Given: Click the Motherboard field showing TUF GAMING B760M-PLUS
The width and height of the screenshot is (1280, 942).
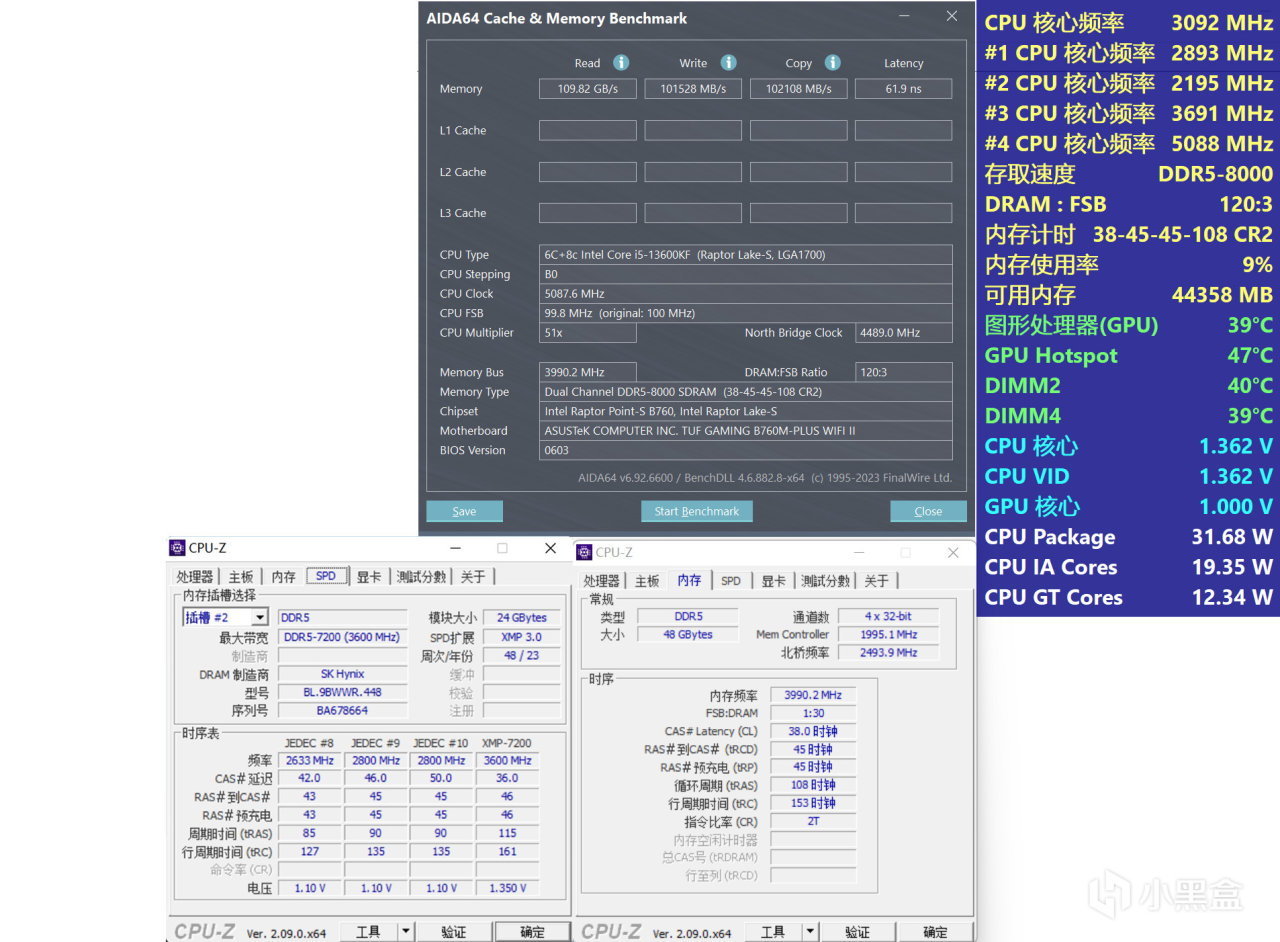Looking at the screenshot, I should [x=746, y=431].
